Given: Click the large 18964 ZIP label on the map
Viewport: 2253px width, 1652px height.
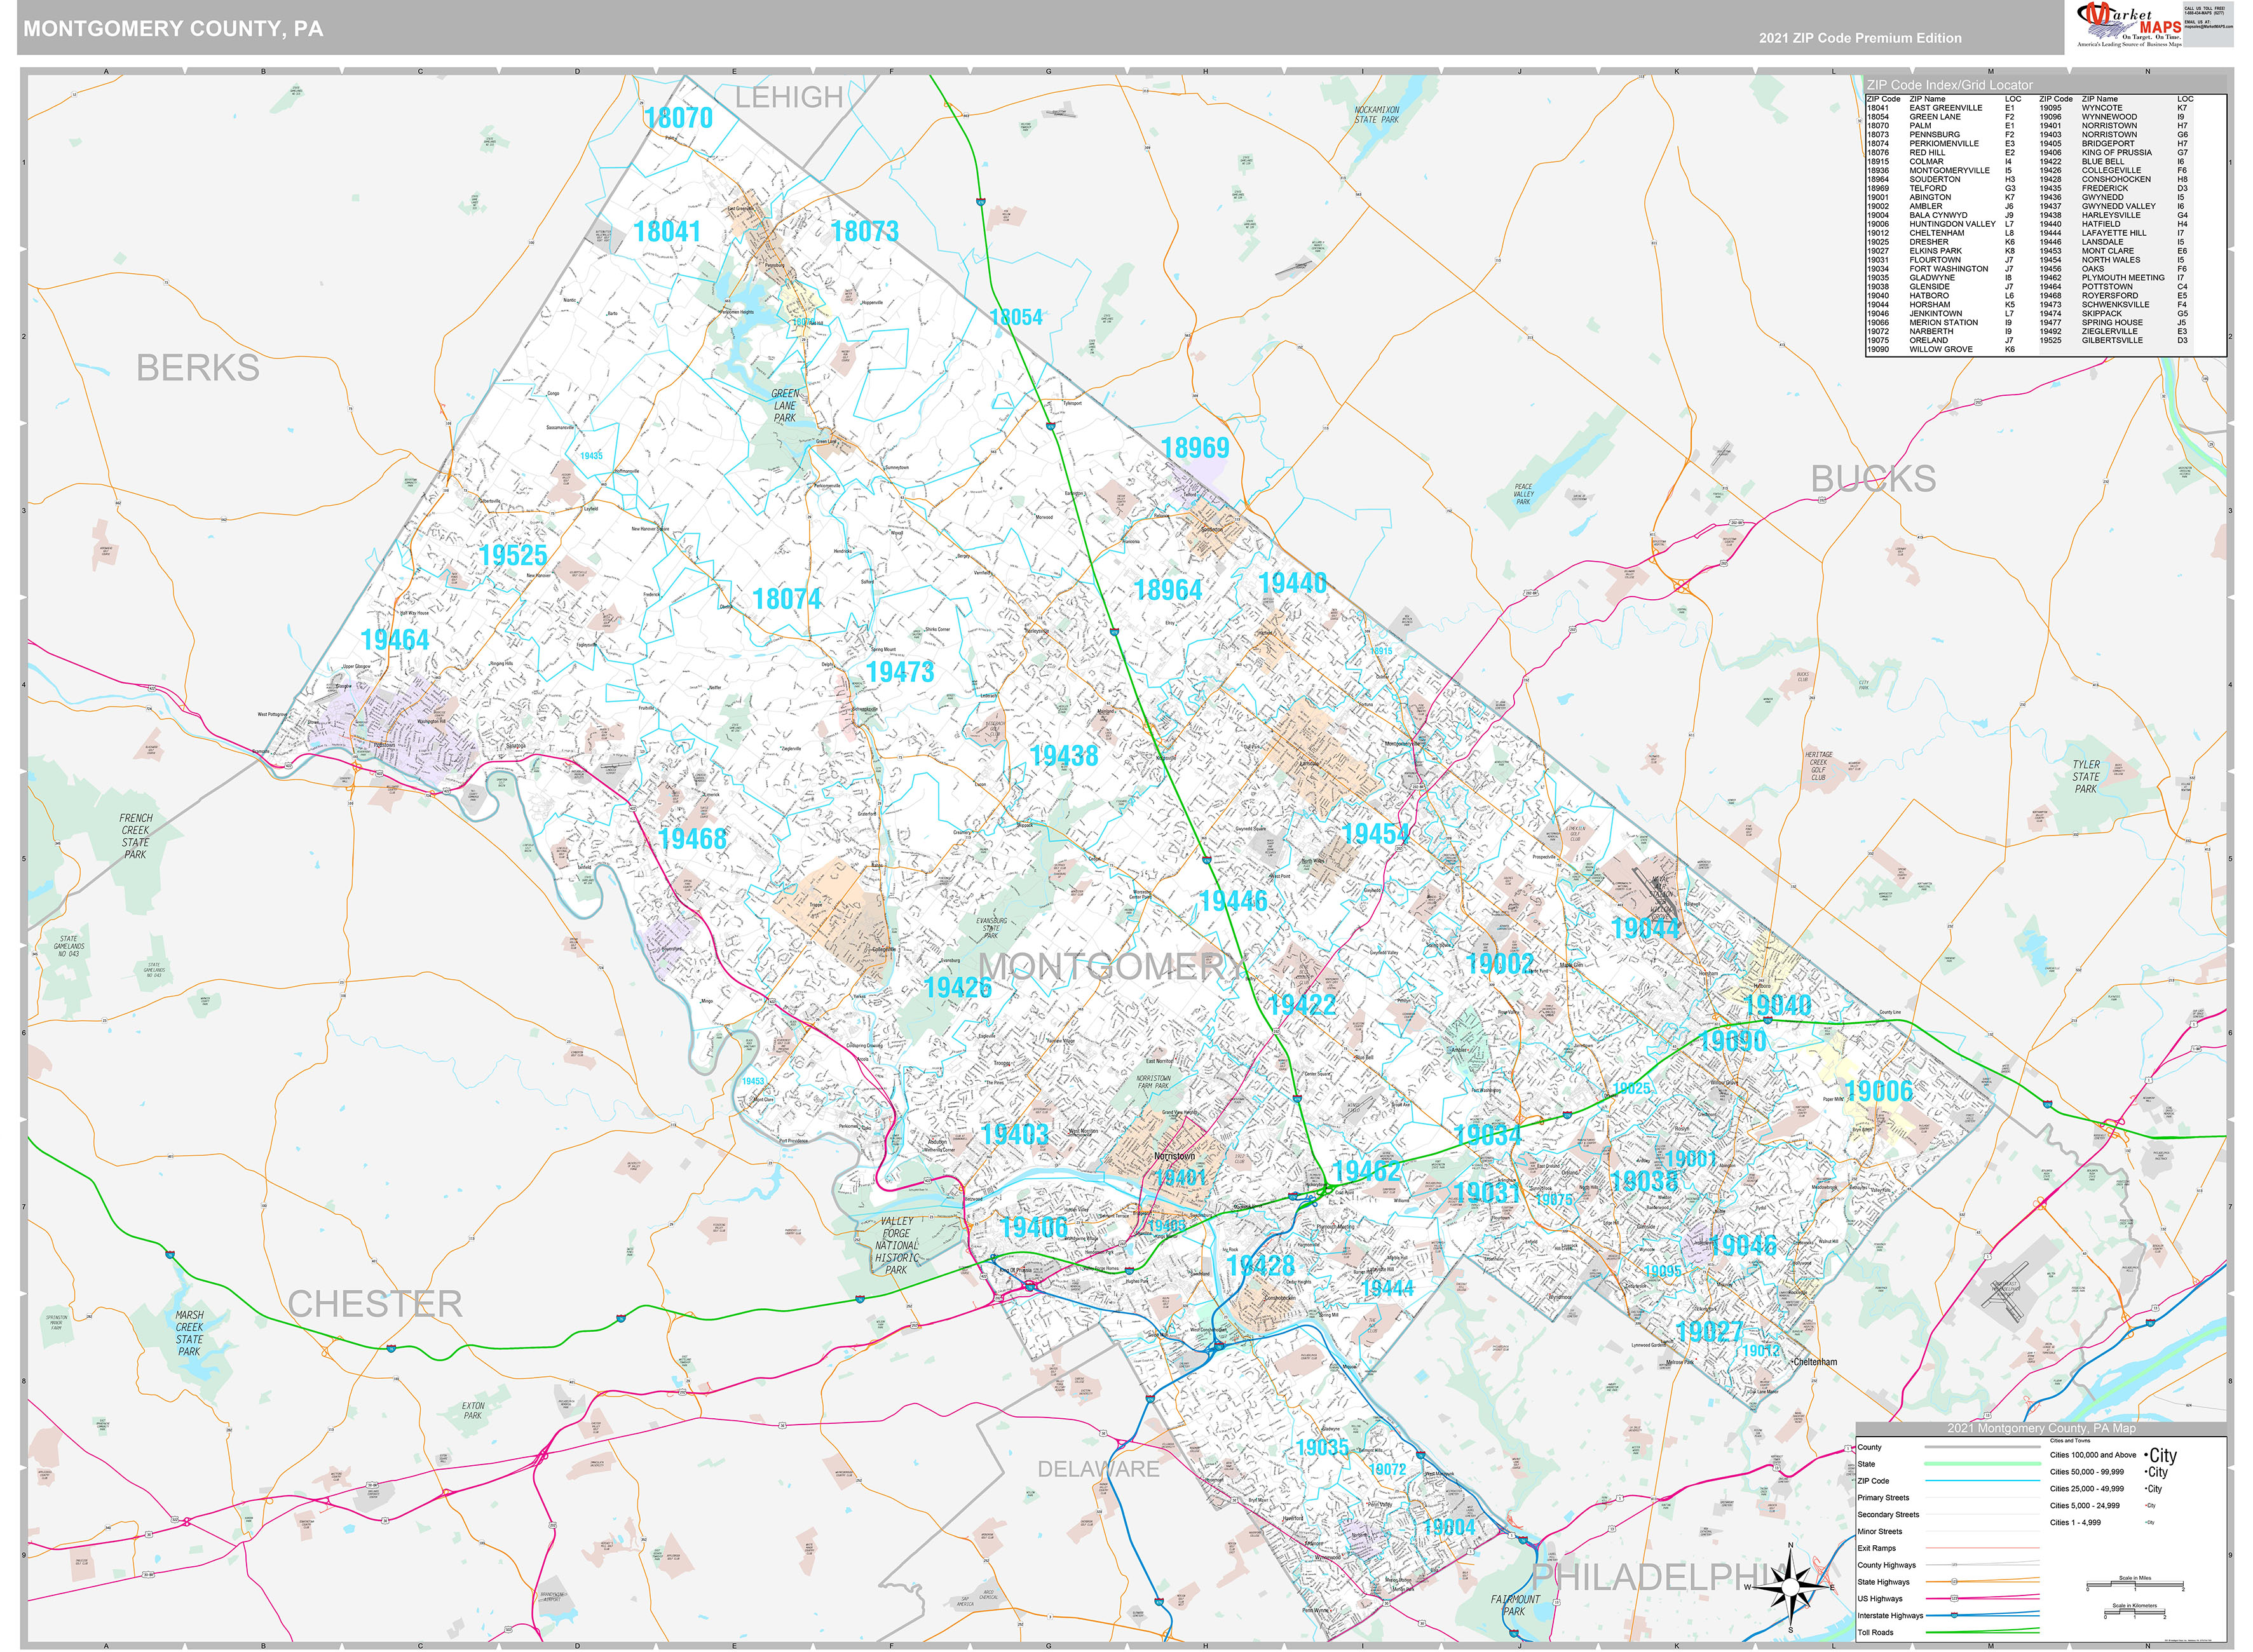Looking at the screenshot, I should 1168,590.
